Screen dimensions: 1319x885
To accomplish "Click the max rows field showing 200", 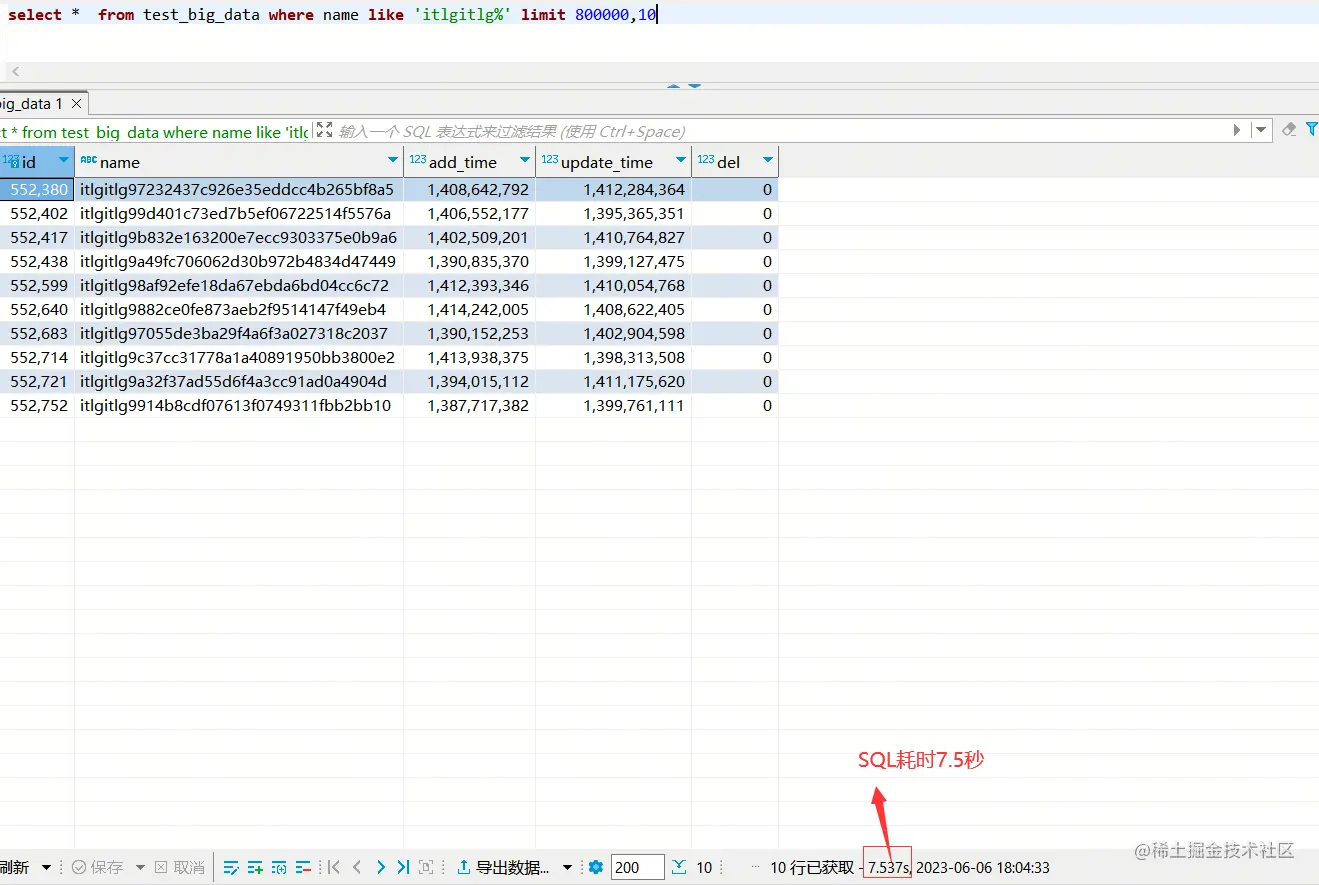I will (x=638, y=867).
